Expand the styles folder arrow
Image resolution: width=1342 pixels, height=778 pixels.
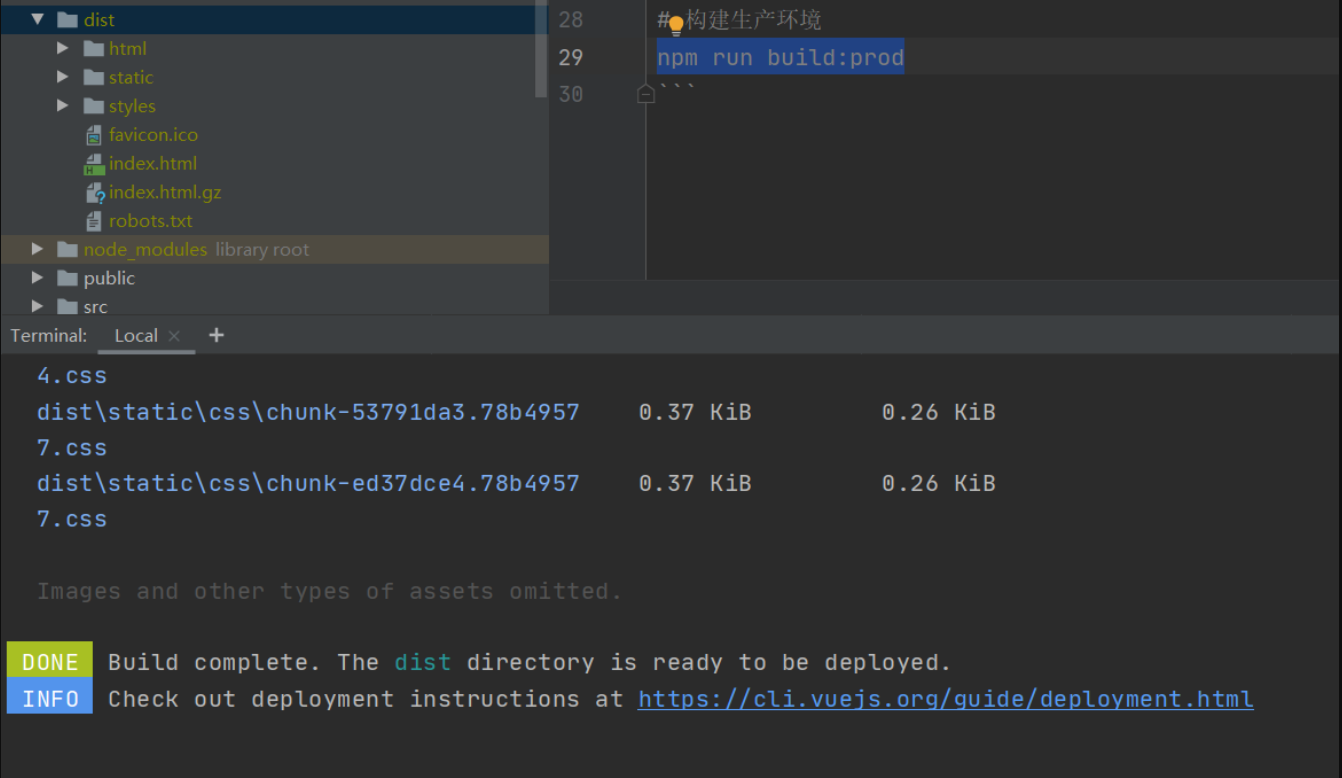[x=63, y=106]
